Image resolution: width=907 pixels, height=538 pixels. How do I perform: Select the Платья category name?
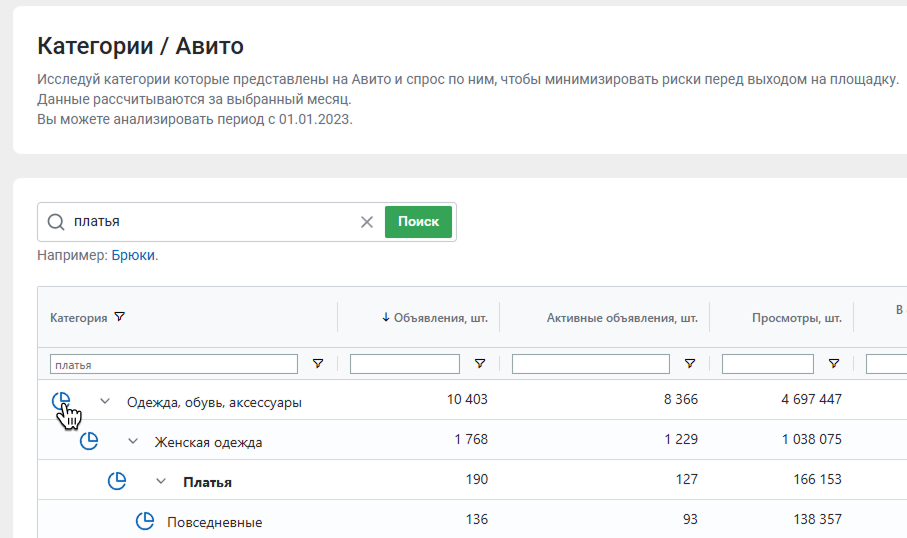[x=207, y=482]
